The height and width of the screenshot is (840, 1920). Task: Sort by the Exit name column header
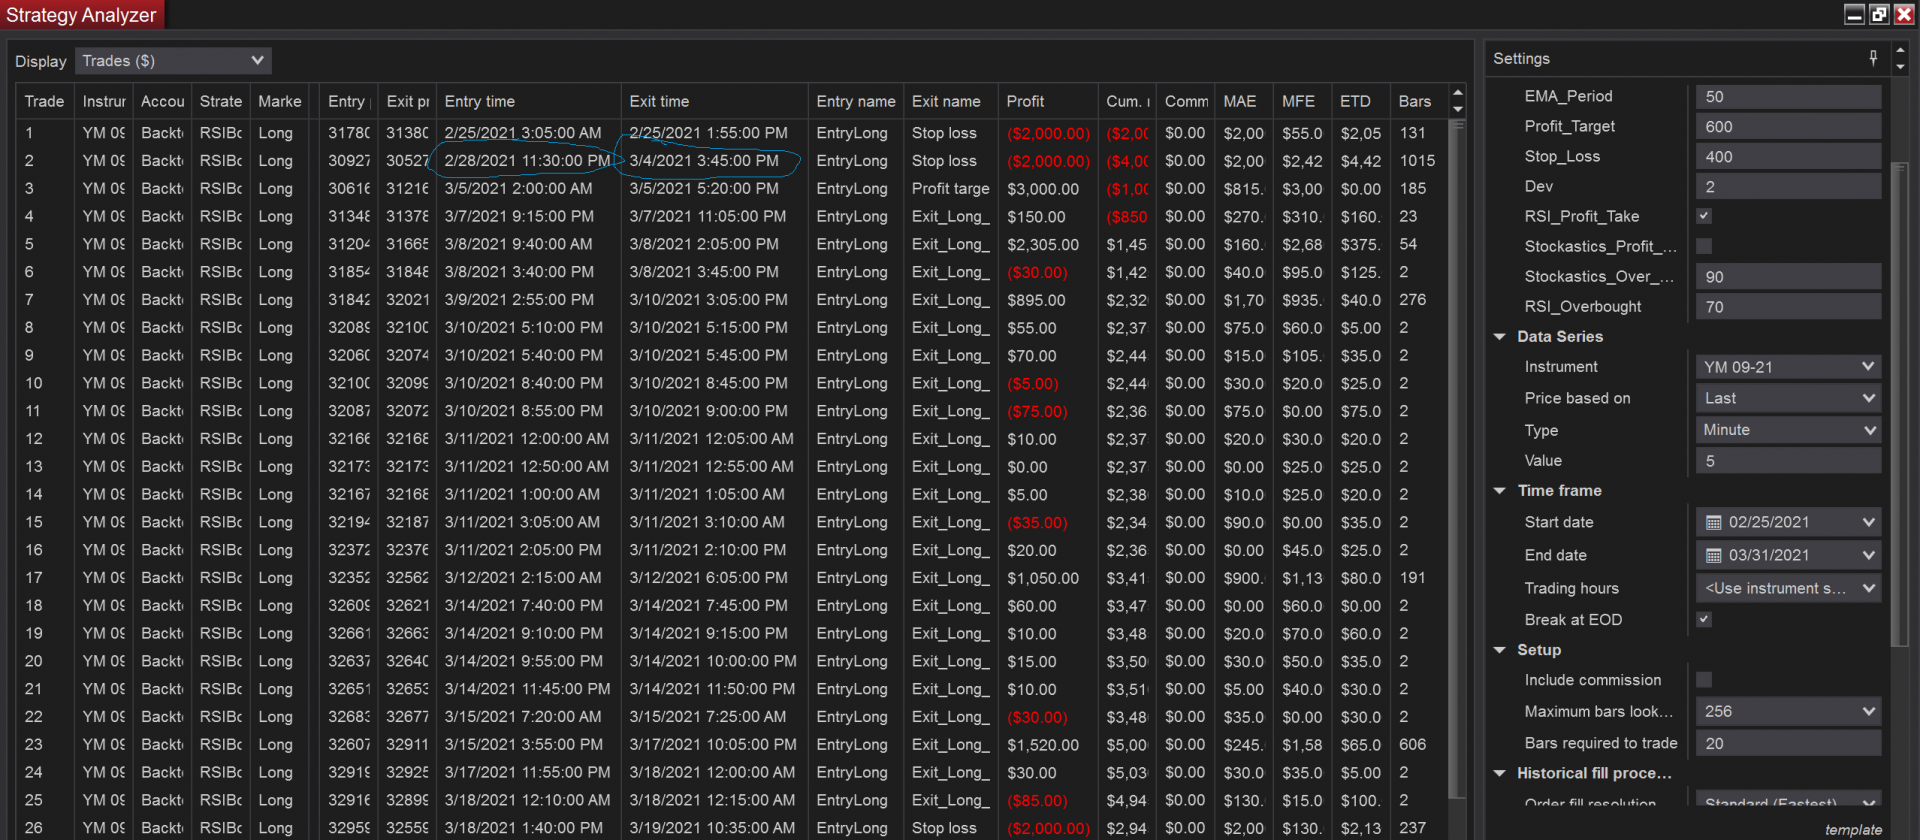click(x=951, y=101)
